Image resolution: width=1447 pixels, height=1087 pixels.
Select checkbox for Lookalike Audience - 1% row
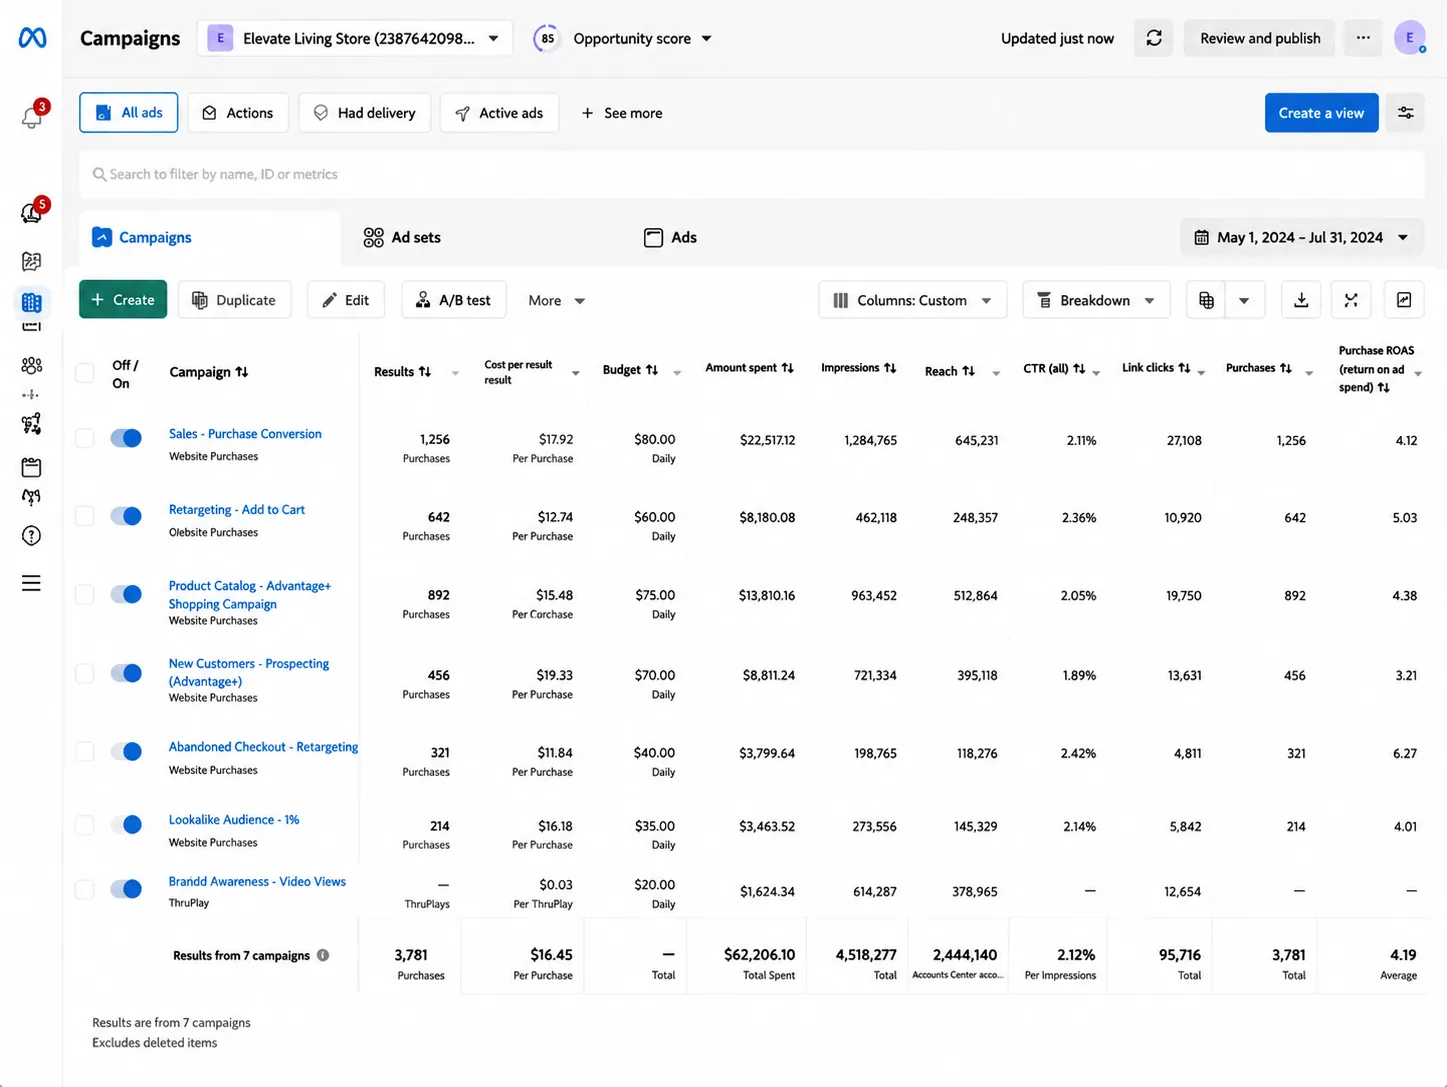[85, 825]
